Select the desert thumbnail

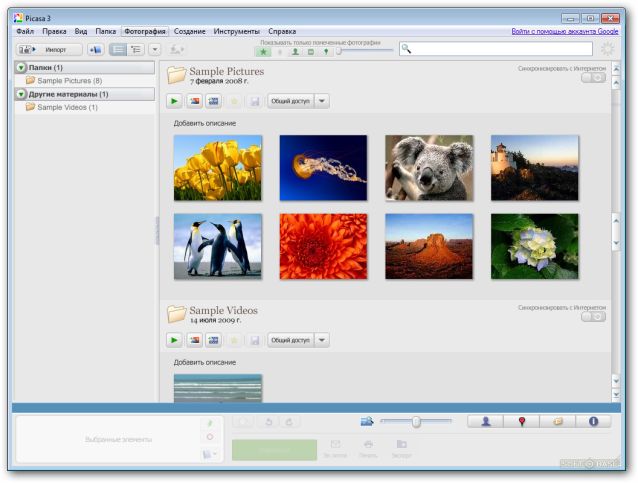point(429,247)
